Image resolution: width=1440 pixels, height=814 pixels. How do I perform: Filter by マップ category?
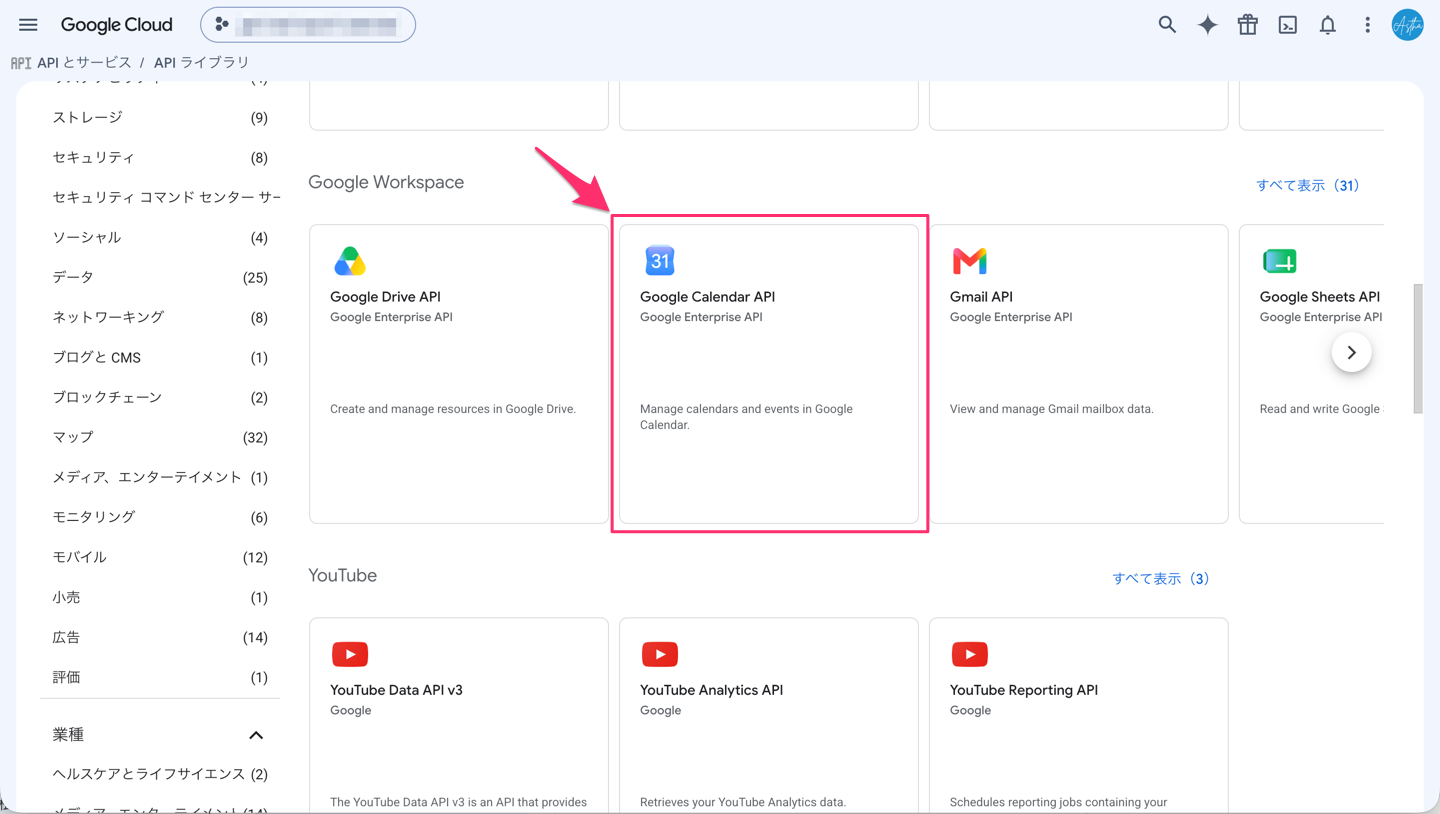tap(160, 438)
